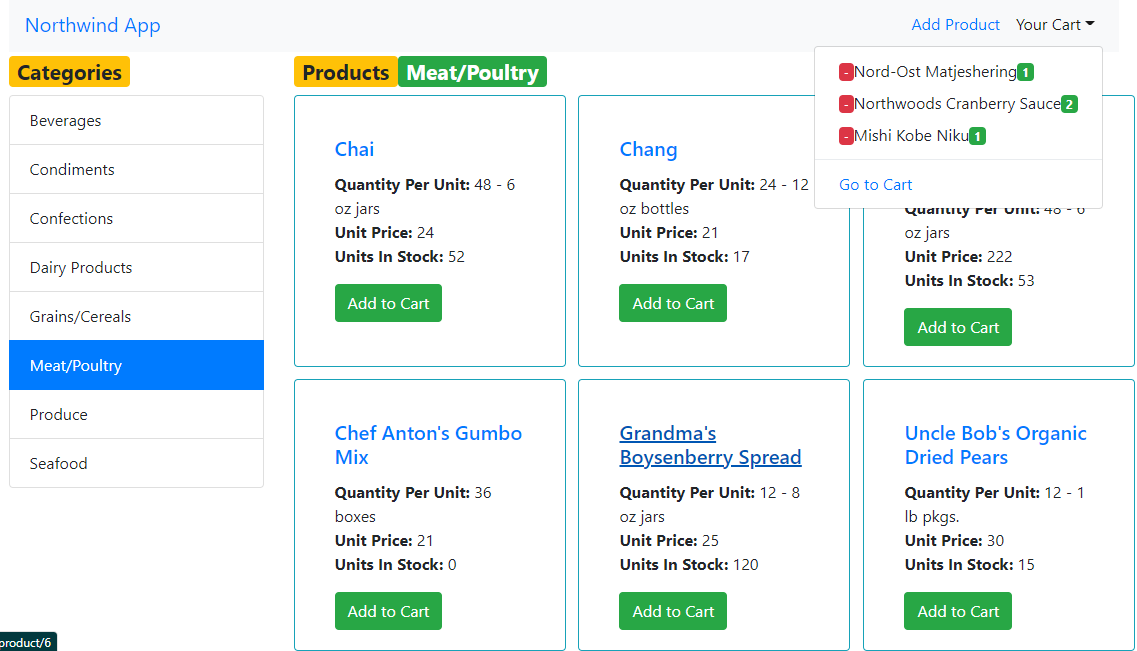
Task: Open the Chang product details
Action: [x=648, y=149]
